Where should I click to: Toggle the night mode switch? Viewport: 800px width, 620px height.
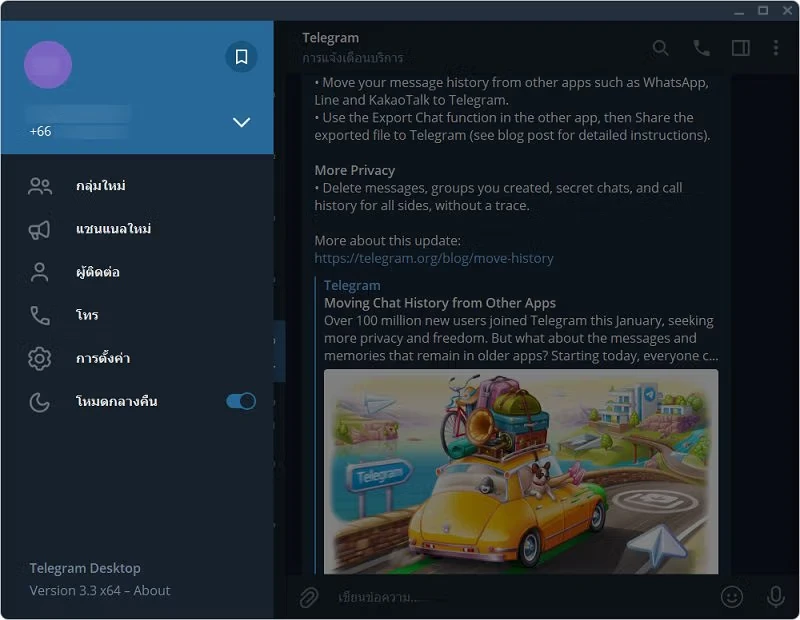coord(241,401)
